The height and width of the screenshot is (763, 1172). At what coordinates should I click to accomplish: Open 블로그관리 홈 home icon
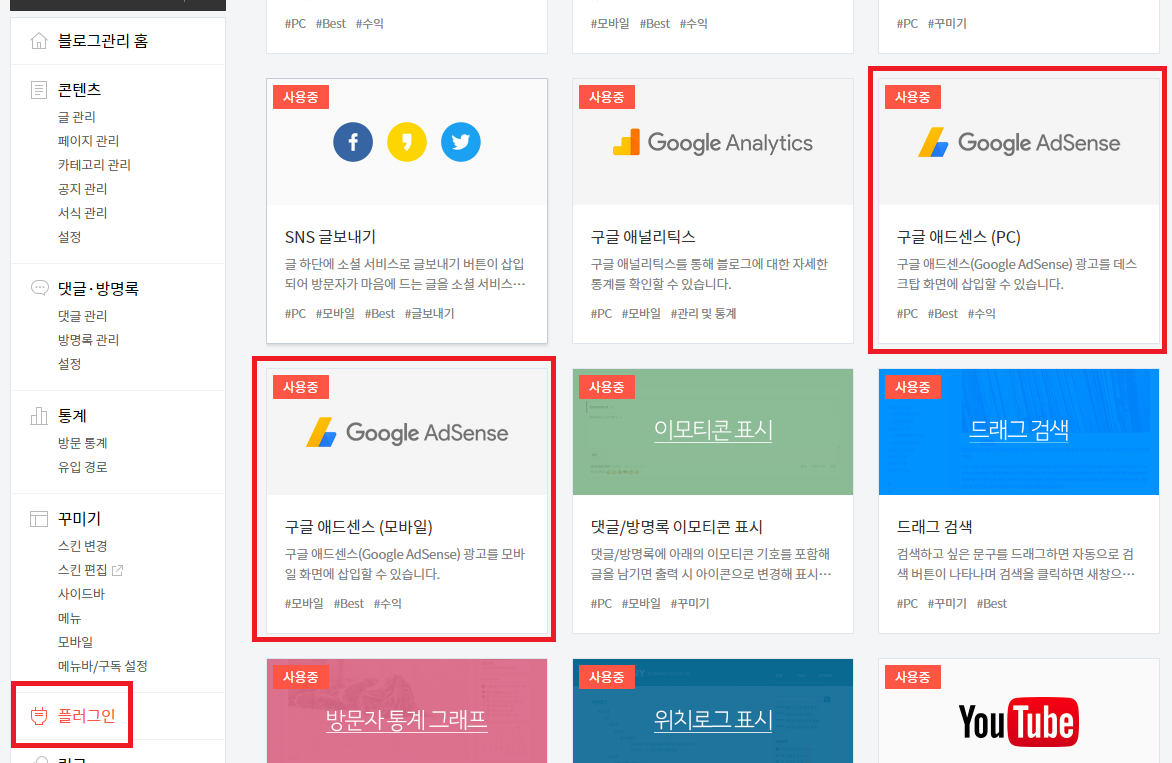pos(39,41)
